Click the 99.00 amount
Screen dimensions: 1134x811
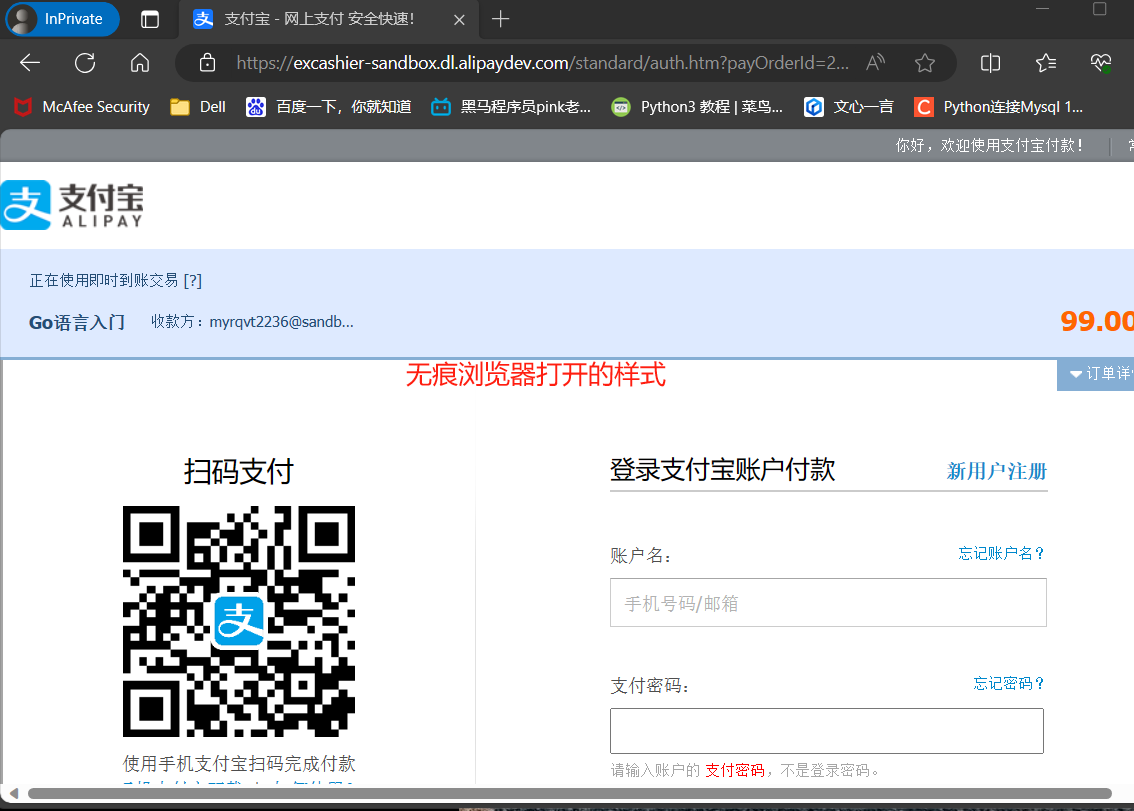pyautogui.click(x=1096, y=321)
